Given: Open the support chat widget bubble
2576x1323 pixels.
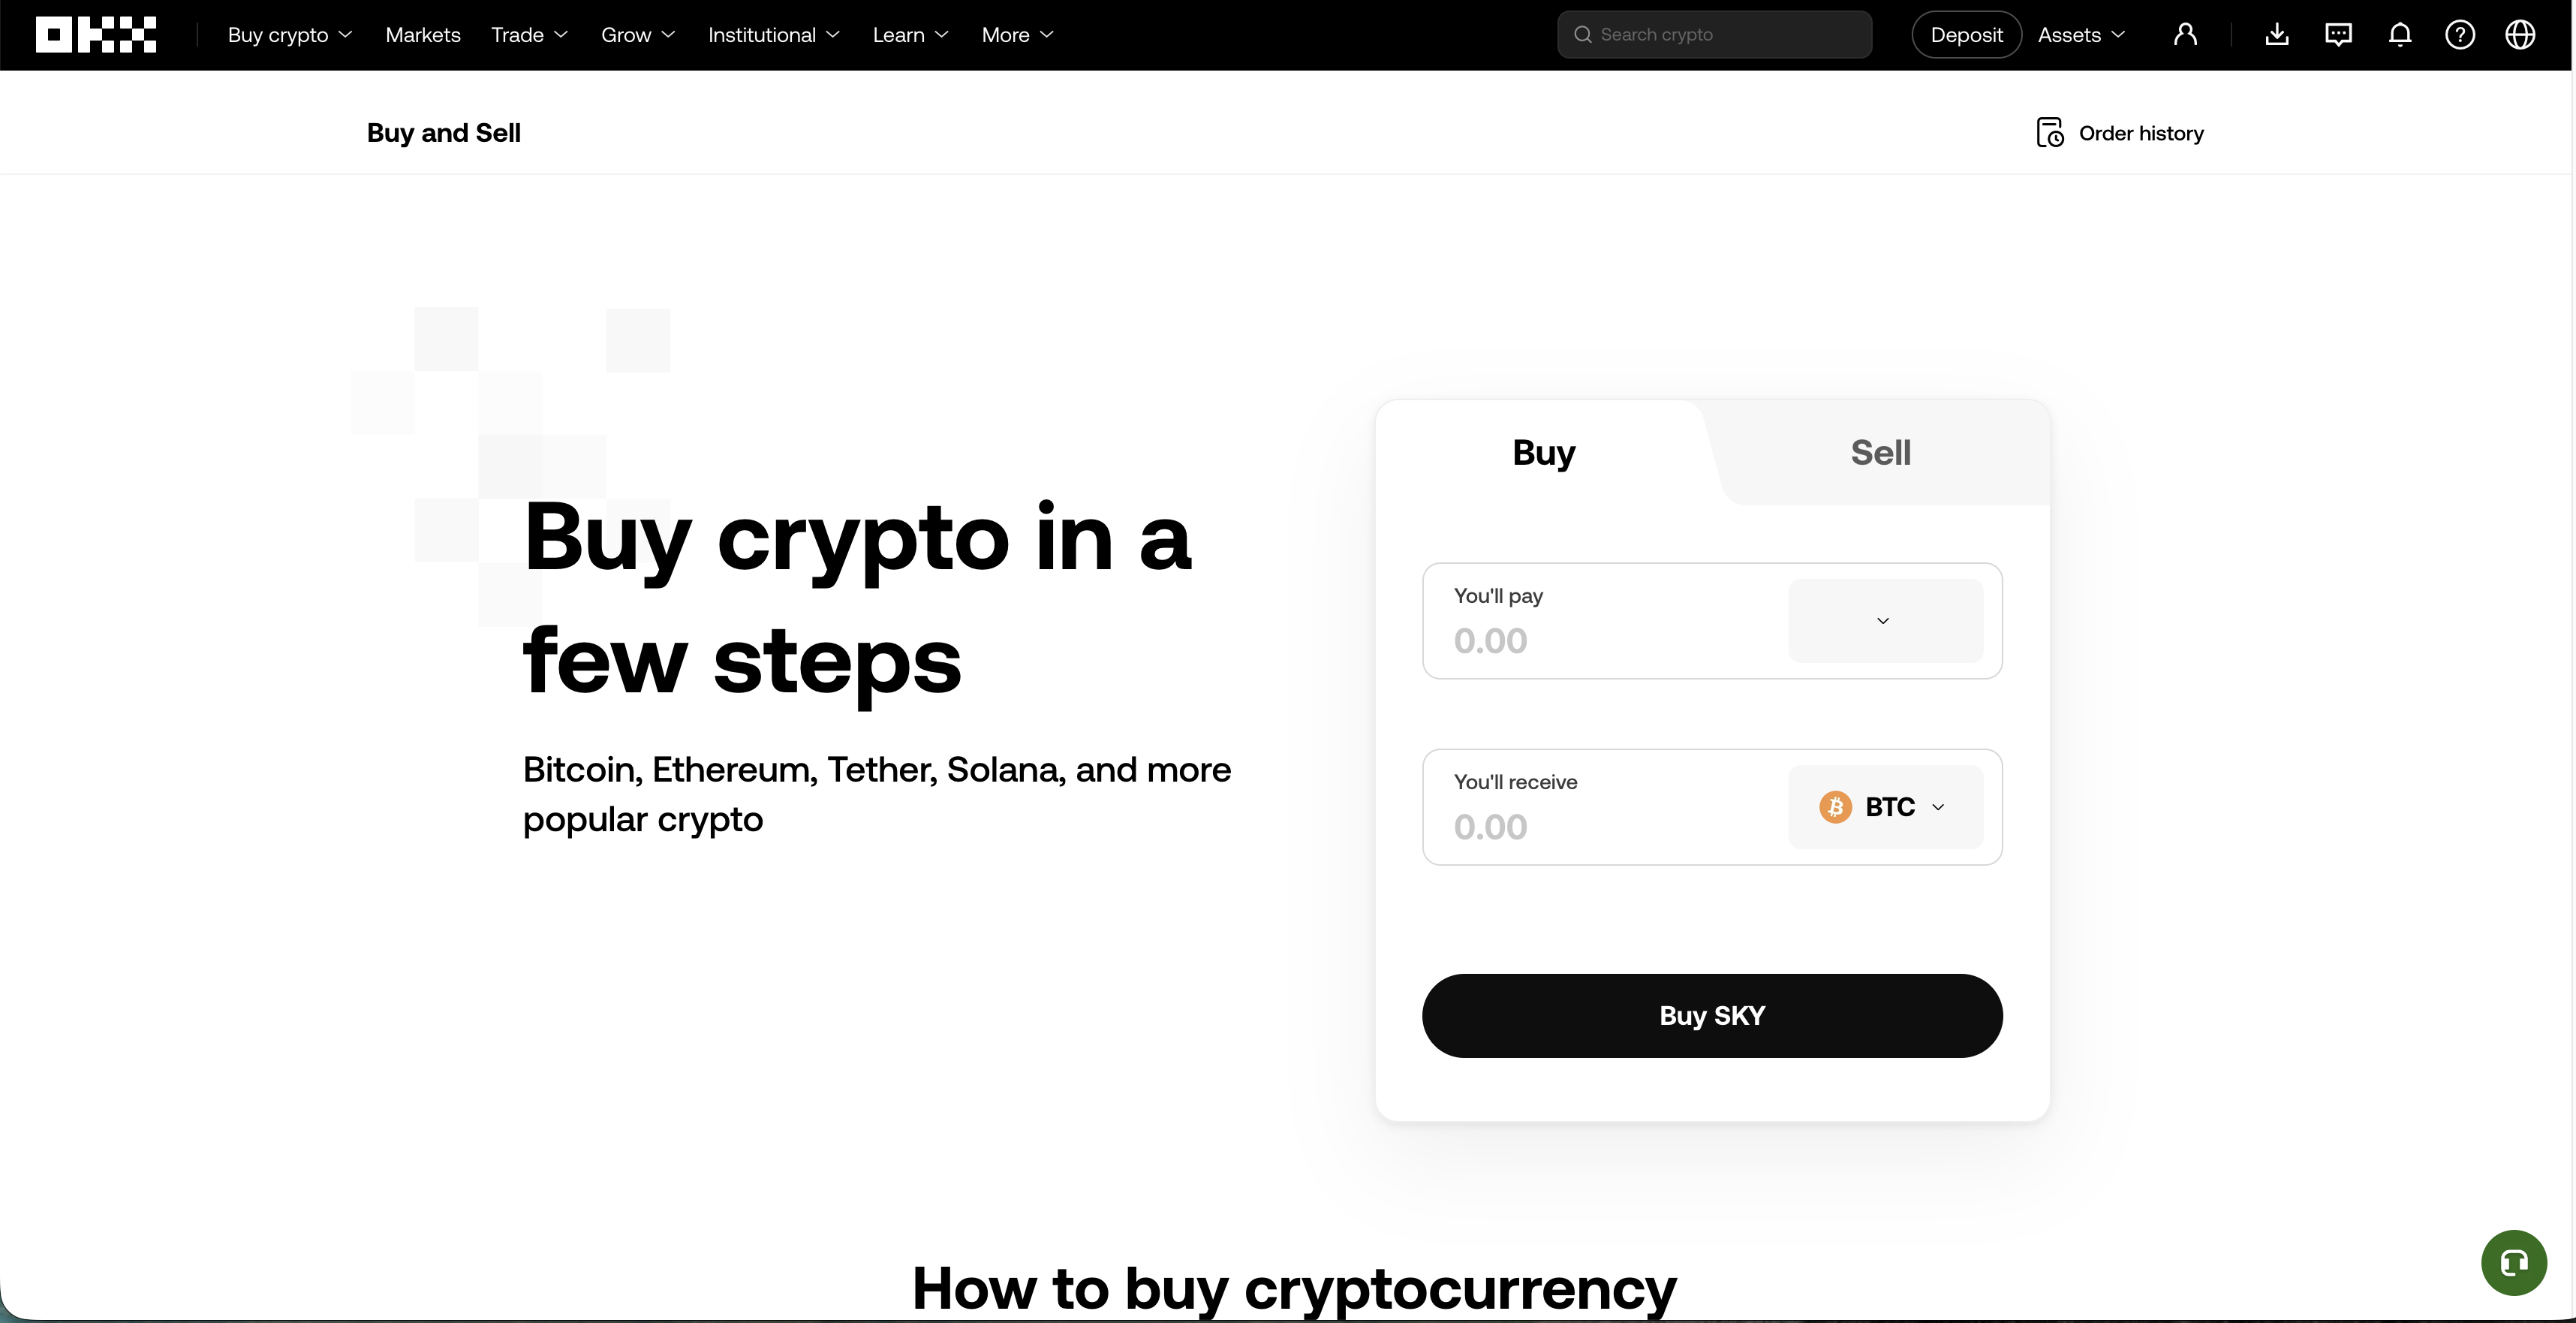Looking at the screenshot, I should pos(2513,1262).
